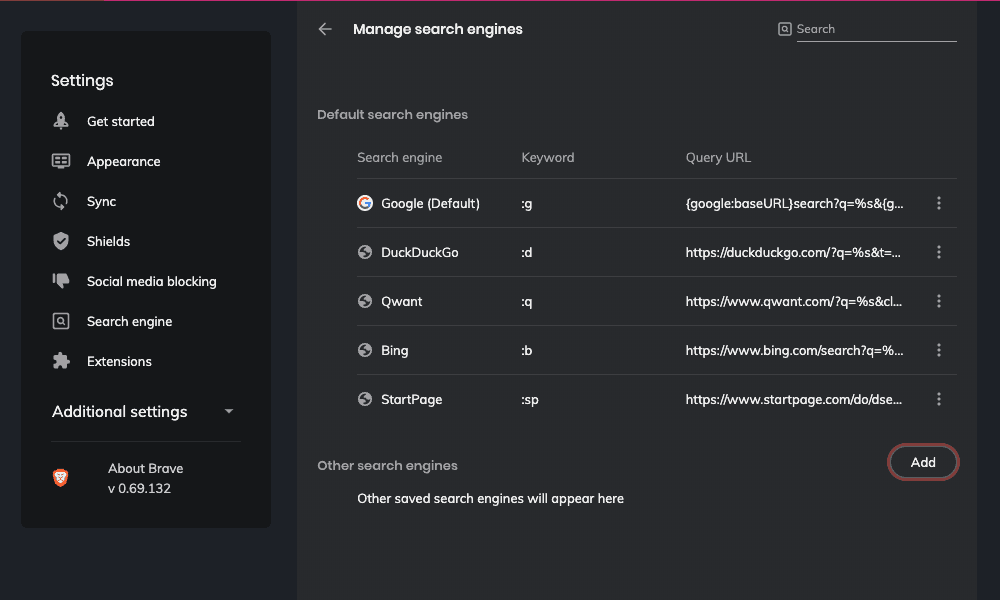Click the settings Search input field

(x=876, y=29)
